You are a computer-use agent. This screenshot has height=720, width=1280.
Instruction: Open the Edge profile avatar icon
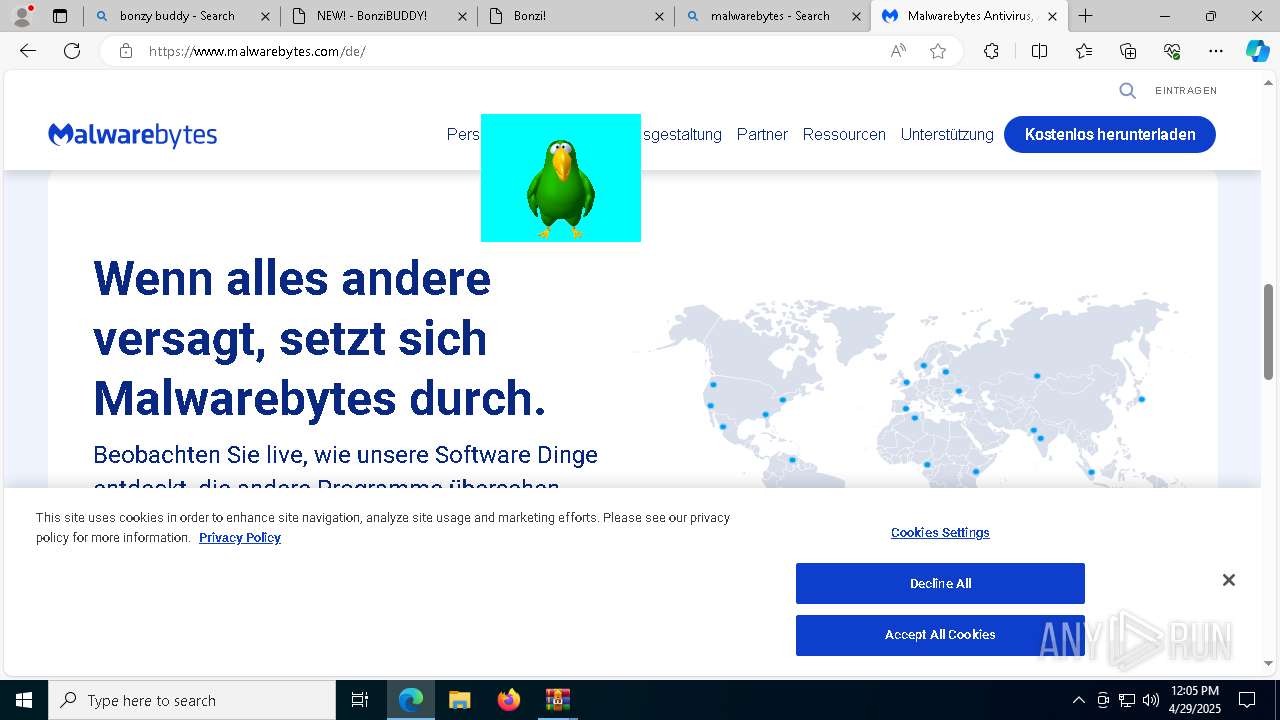pos(22,16)
